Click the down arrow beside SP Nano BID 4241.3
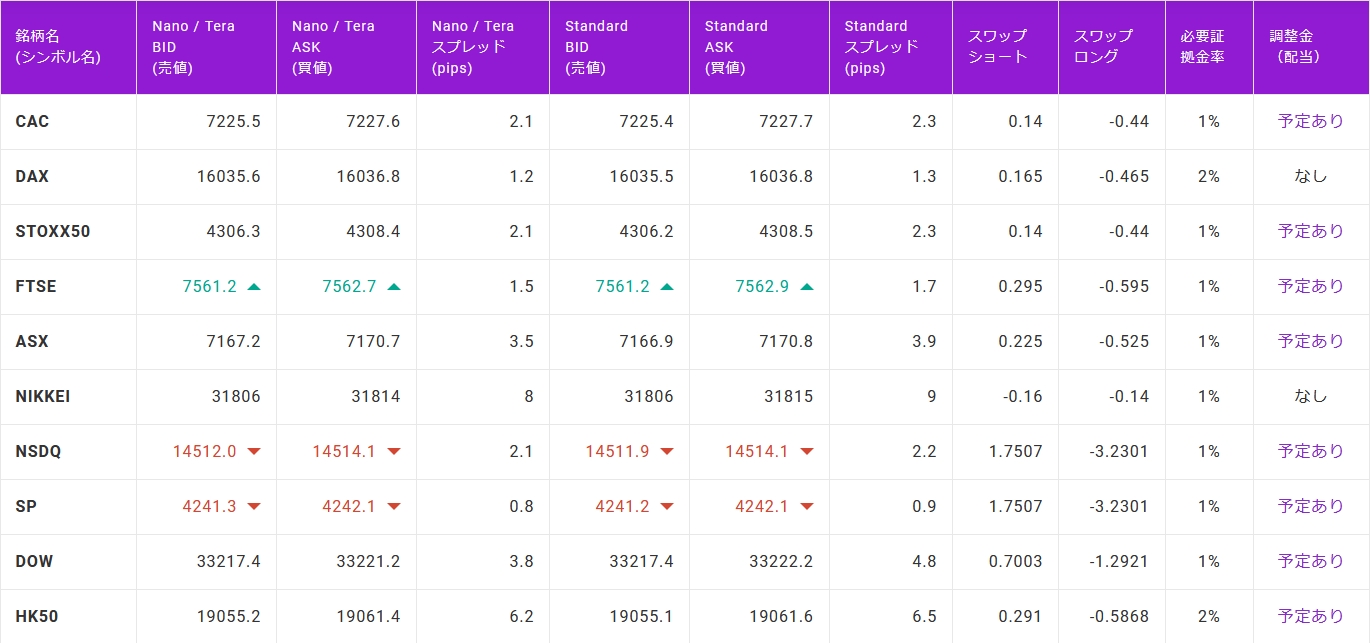1370x643 pixels. 254,507
